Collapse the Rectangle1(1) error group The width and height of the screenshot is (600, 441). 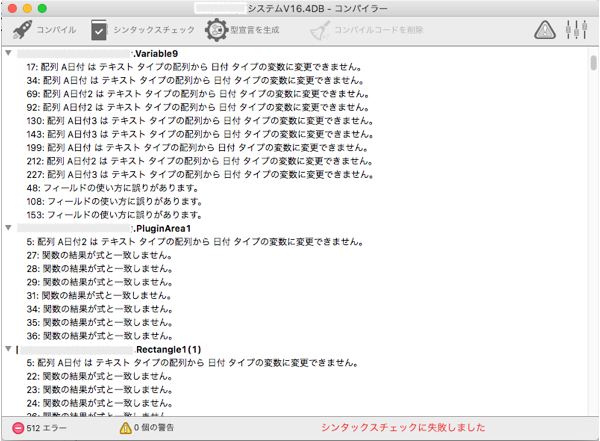tap(8, 349)
